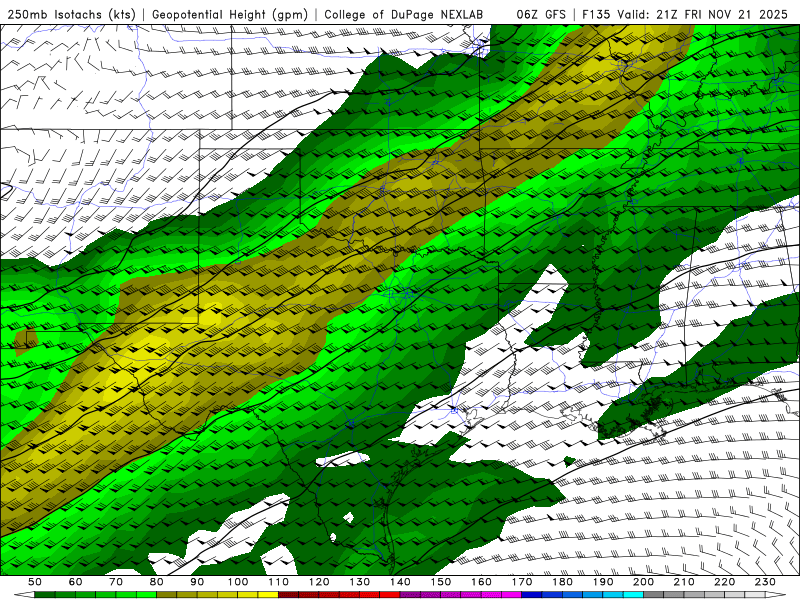Click the '140' legend scale label

tap(400, 582)
